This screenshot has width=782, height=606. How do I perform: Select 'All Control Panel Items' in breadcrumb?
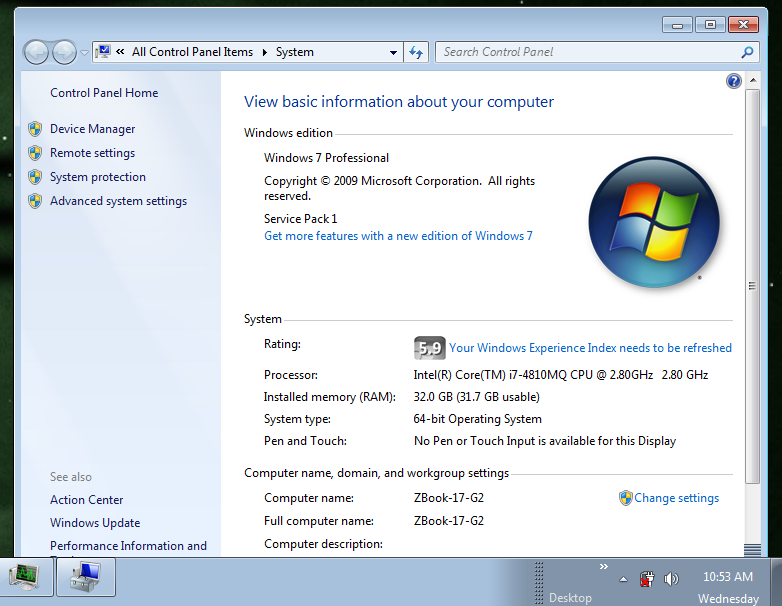click(192, 52)
